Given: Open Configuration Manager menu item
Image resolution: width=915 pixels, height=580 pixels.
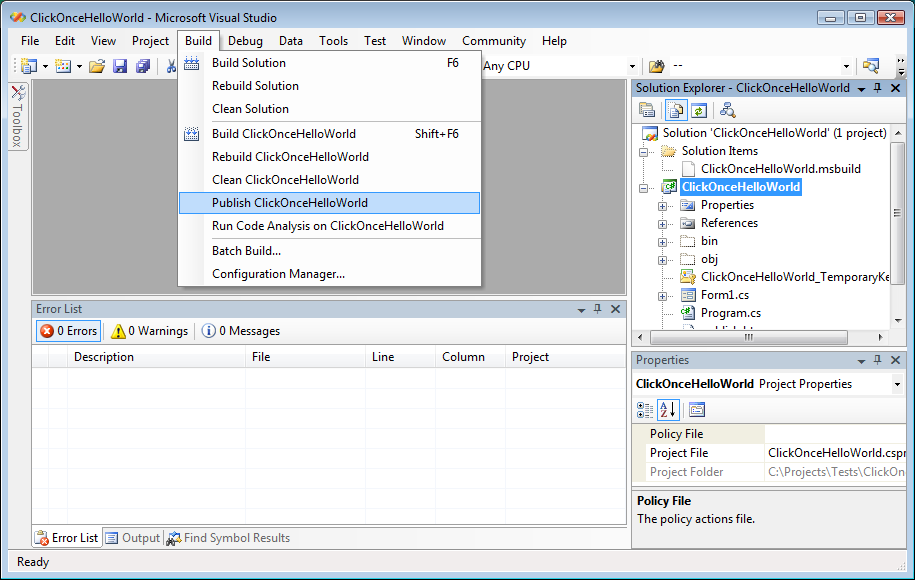Looking at the screenshot, I should coord(329,274).
